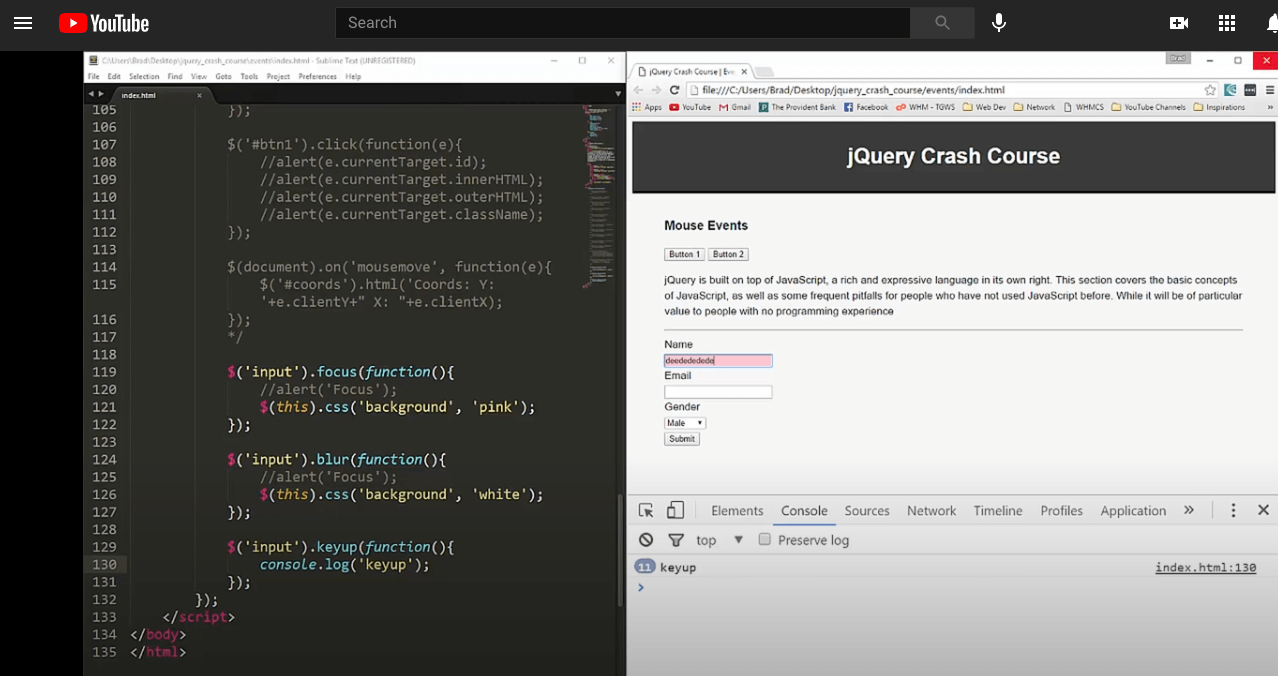This screenshot has height=676, width=1278.
Task: Click into the Email input field
Action: tap(718, 392)
